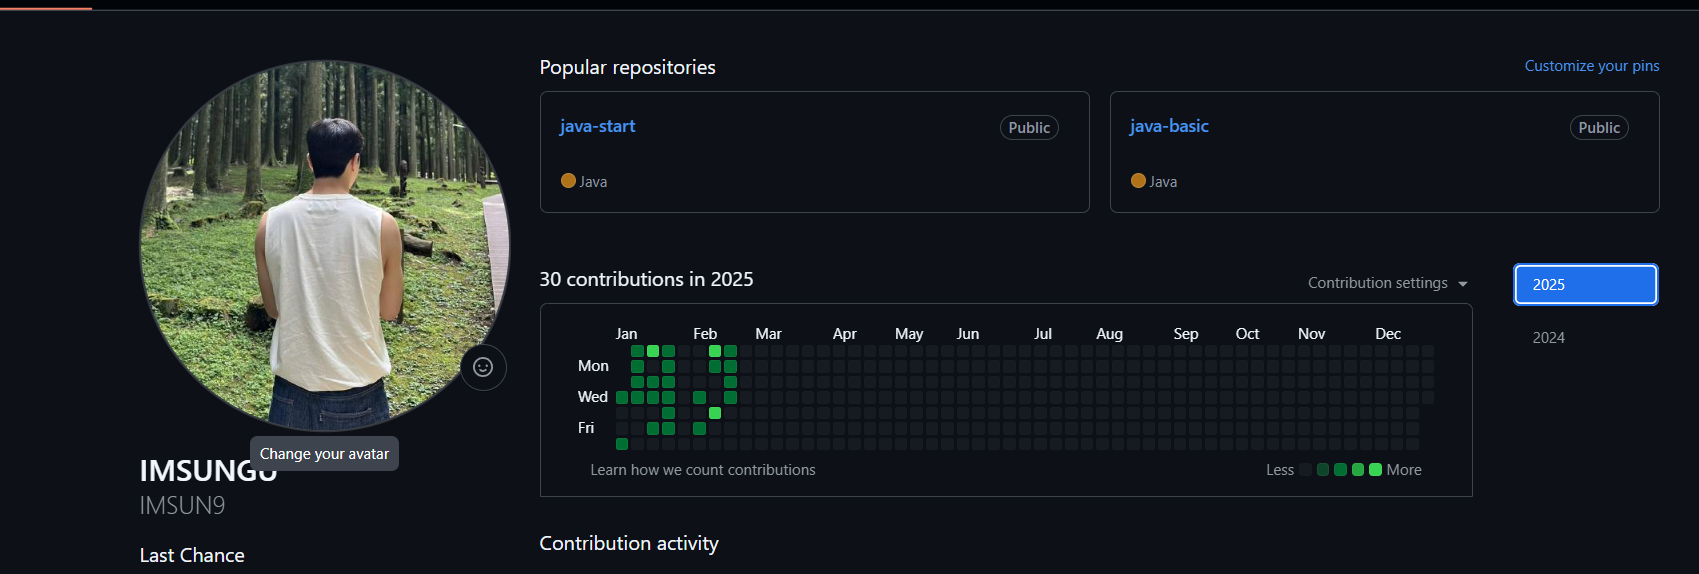This screenshot has width=1699, height=574.
Task: Click the caret arrow beside Contribution settings
Action: click(1463, 284)
